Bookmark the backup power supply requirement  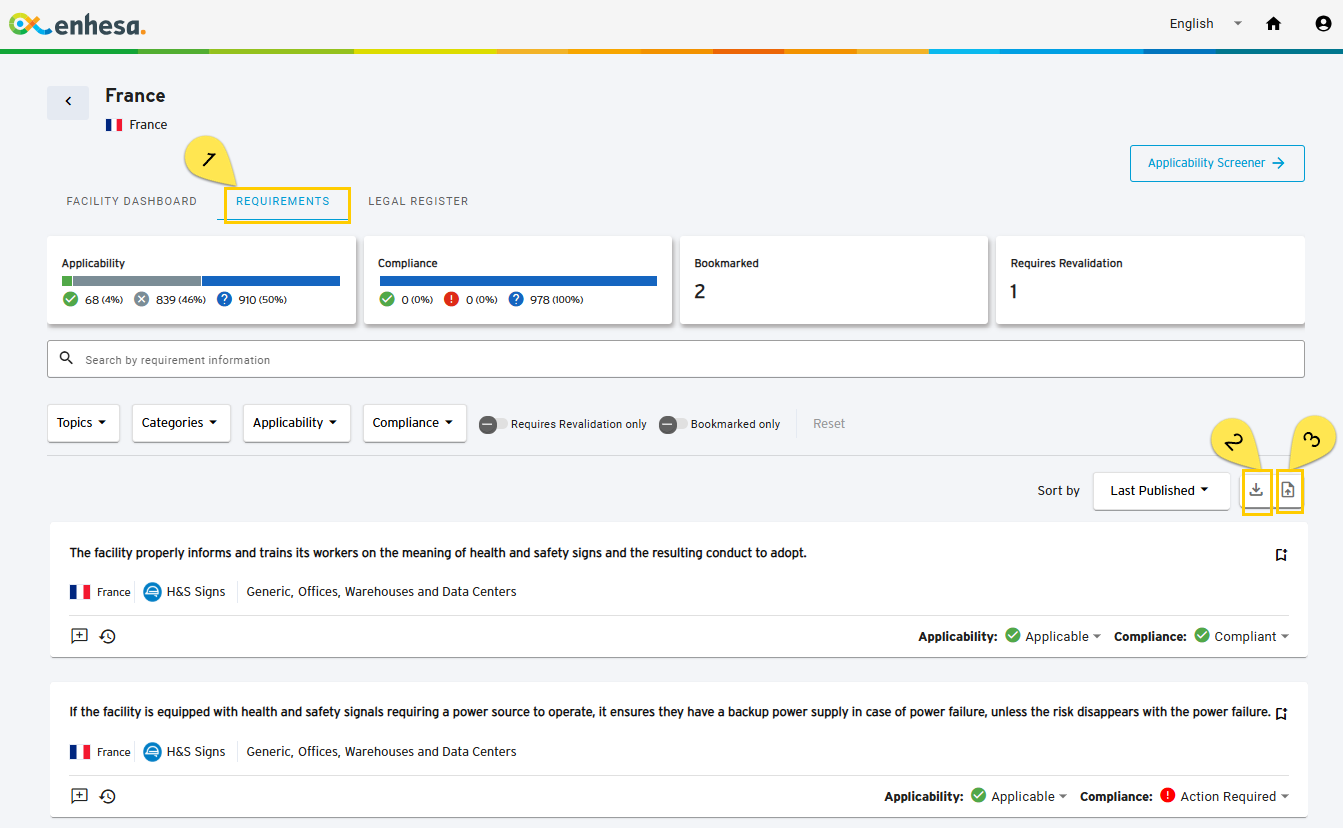1281,714
